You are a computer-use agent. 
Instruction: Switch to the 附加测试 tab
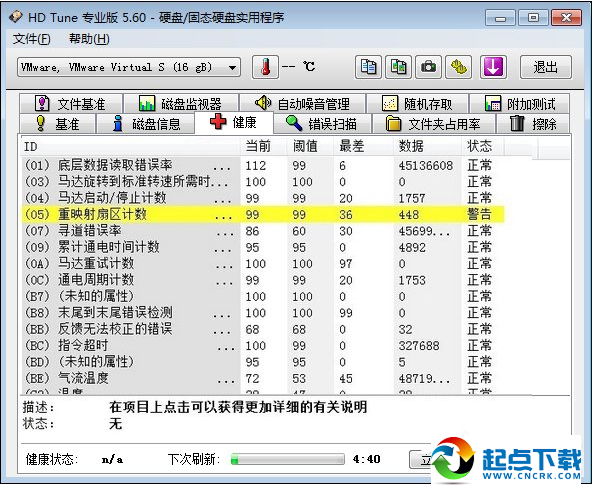tap(520, 103)
